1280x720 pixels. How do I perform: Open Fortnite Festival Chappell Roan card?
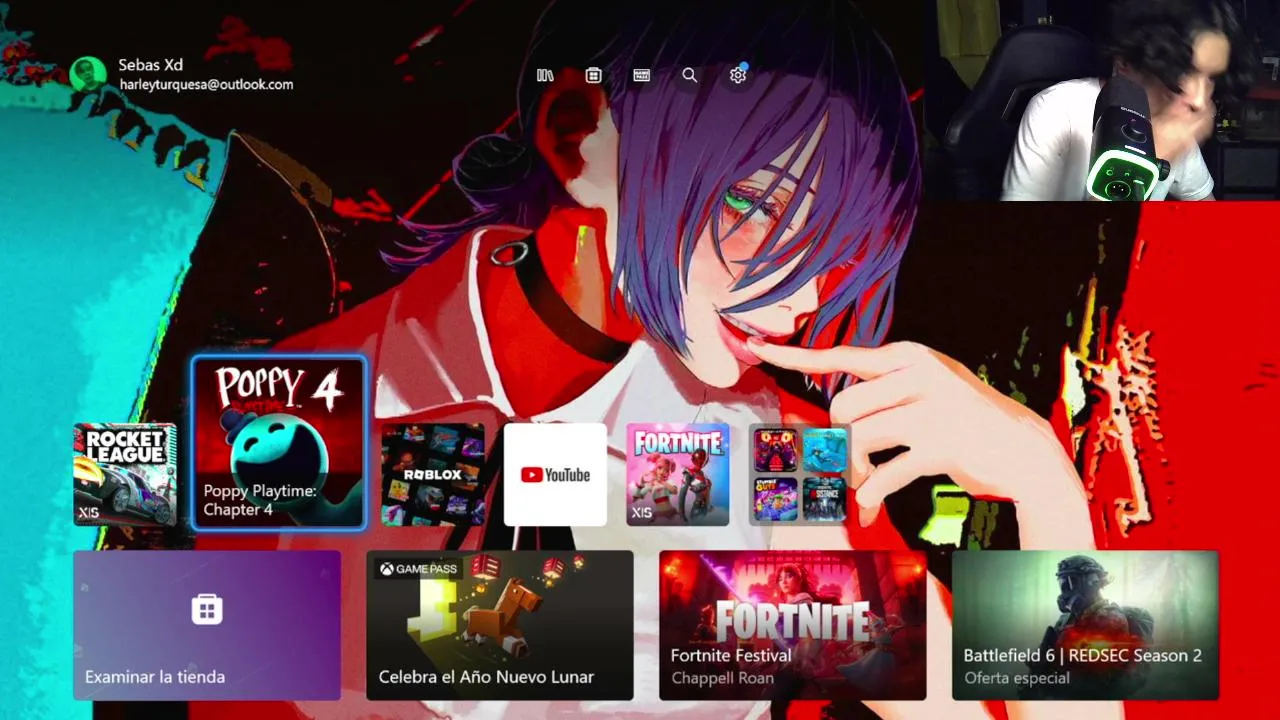793,625
